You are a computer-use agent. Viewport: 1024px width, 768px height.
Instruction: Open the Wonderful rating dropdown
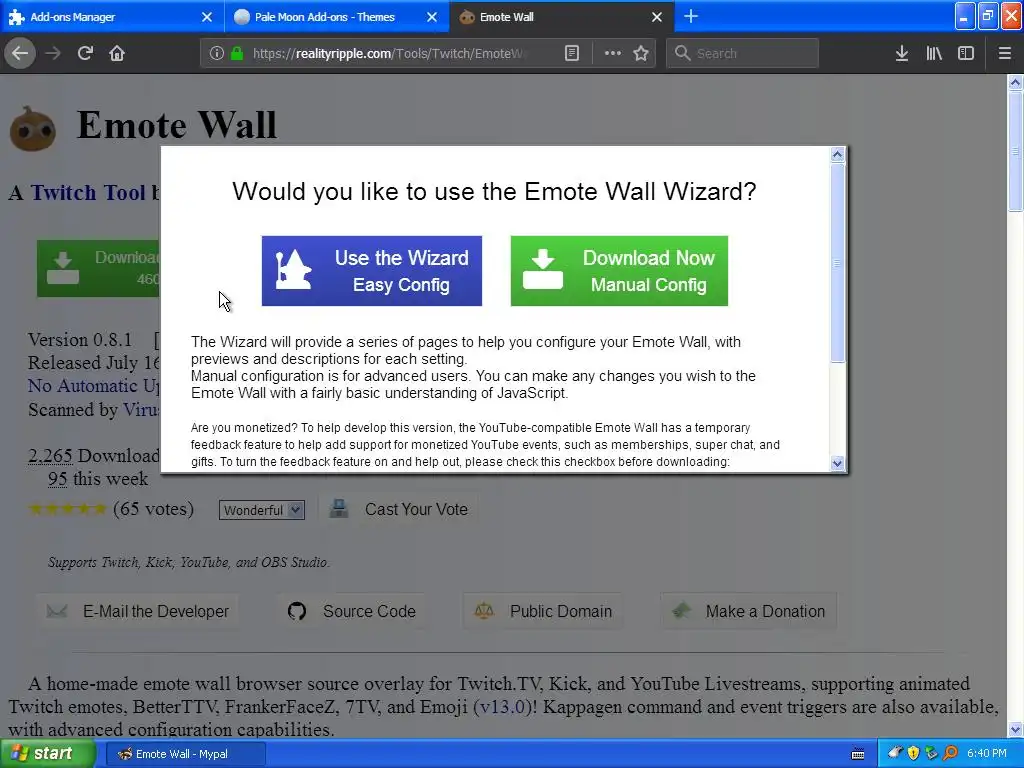coord(262,510)
